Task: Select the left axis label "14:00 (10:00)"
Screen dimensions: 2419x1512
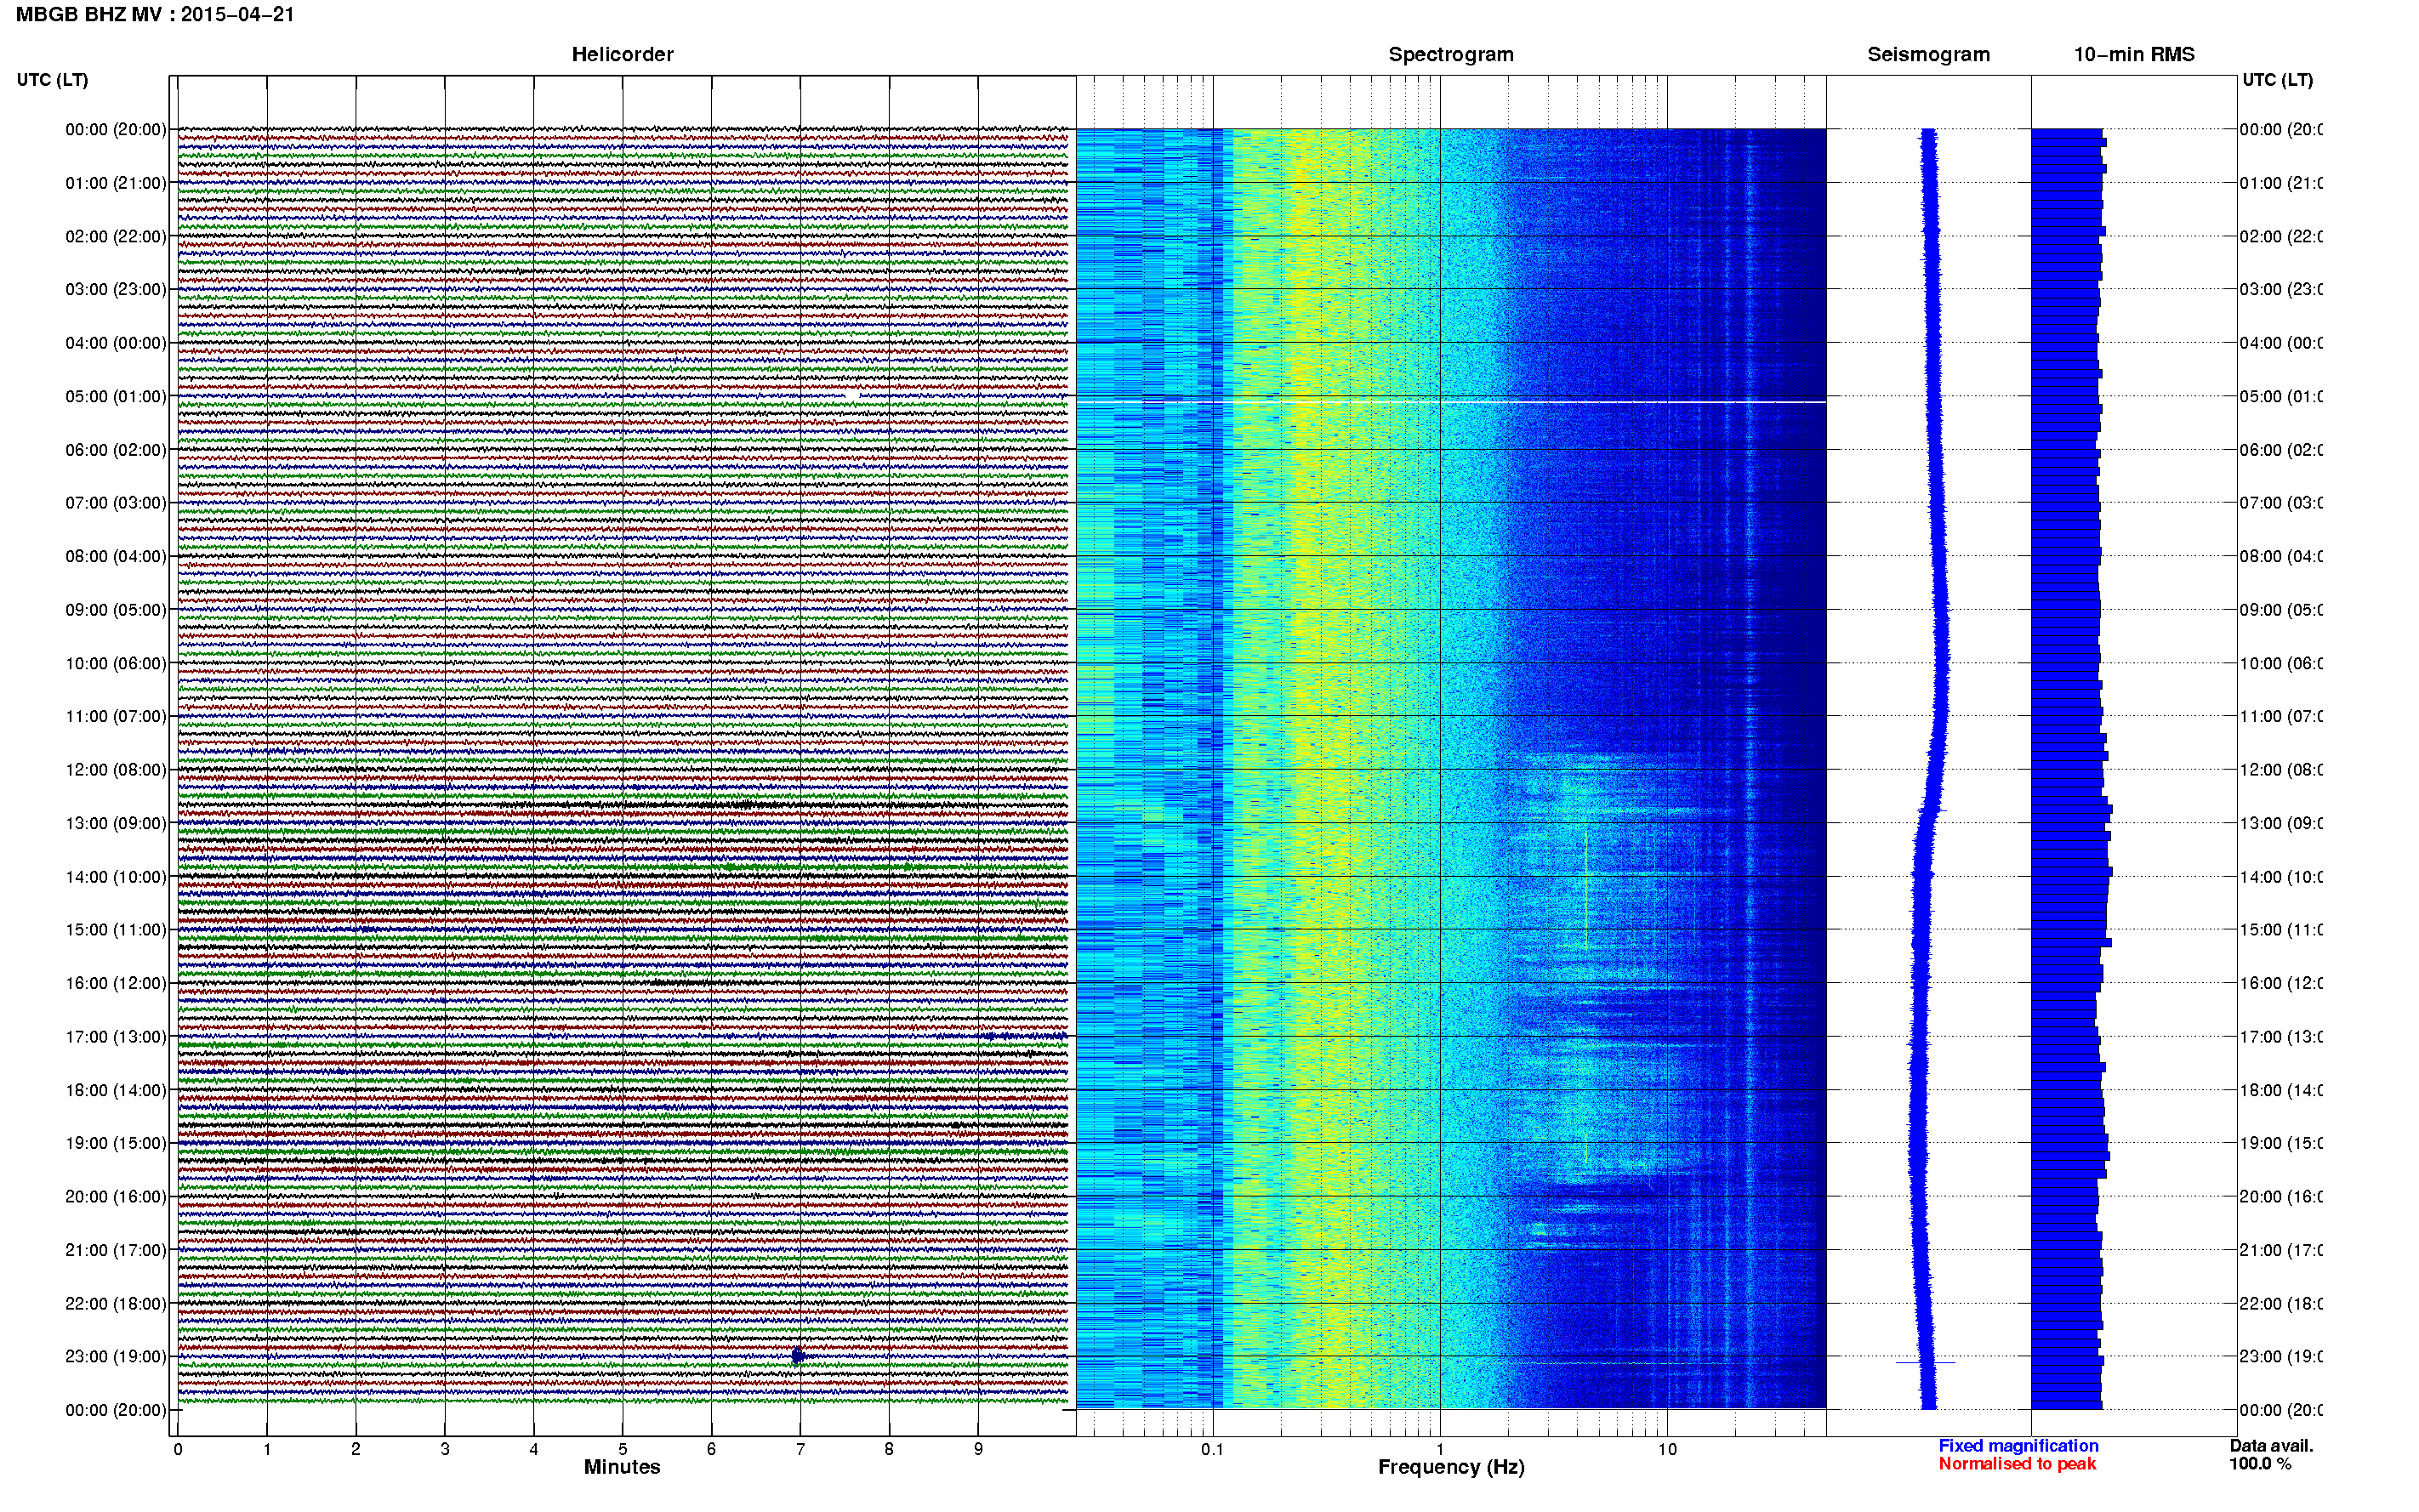Action: click(x=116, y=877)
